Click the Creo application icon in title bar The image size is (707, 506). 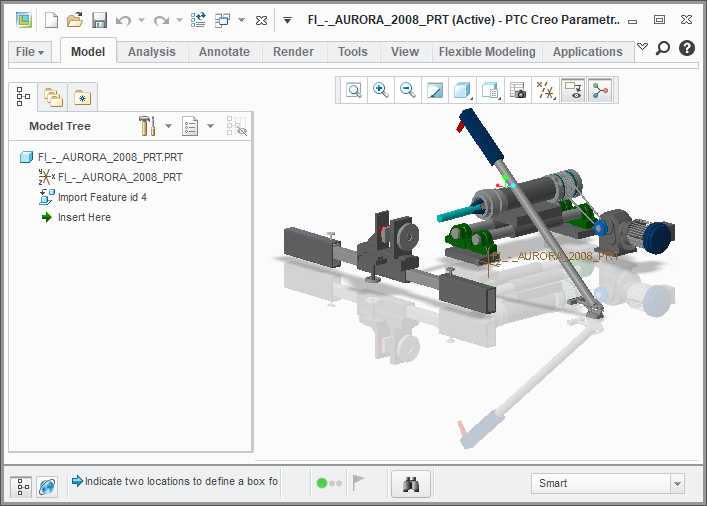click(x=23, y=20)
